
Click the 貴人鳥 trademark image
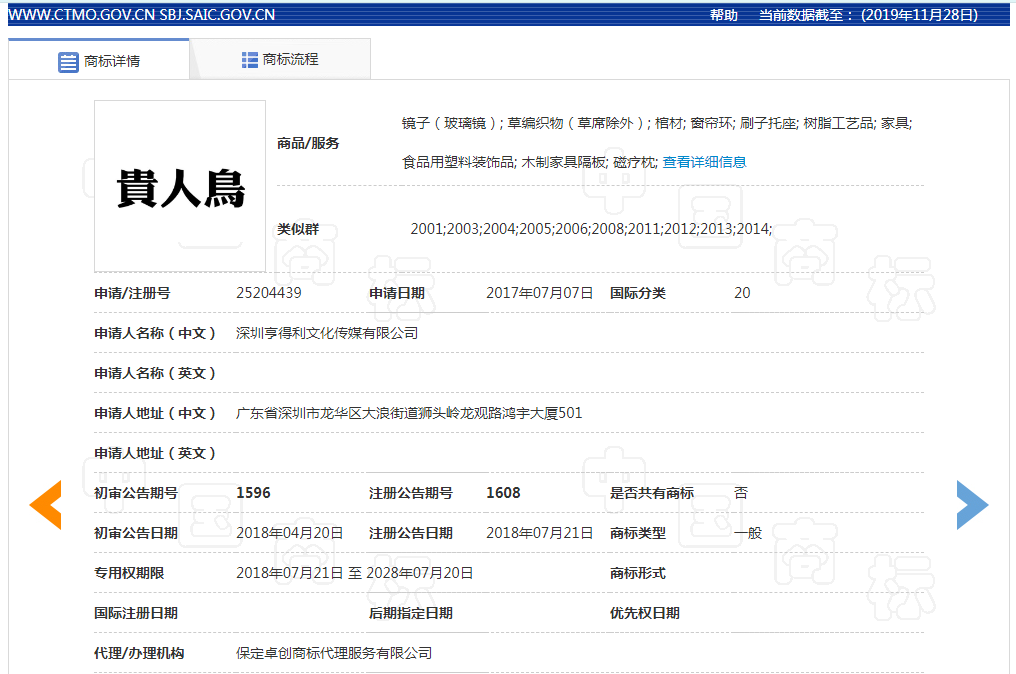click(180, 186)
